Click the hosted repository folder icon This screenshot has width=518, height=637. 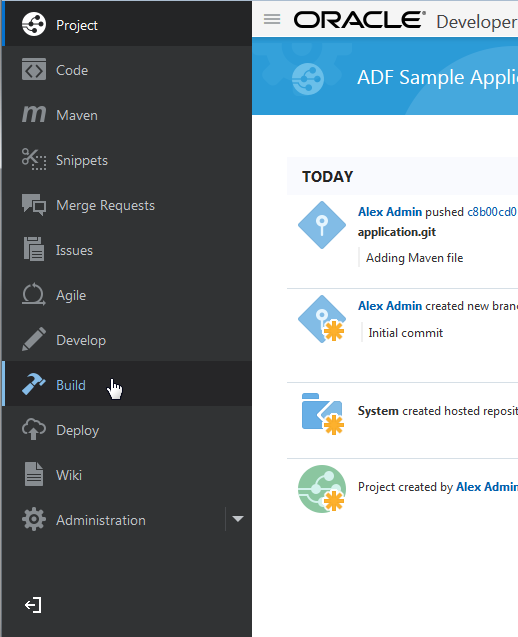[x=323, y=414]
